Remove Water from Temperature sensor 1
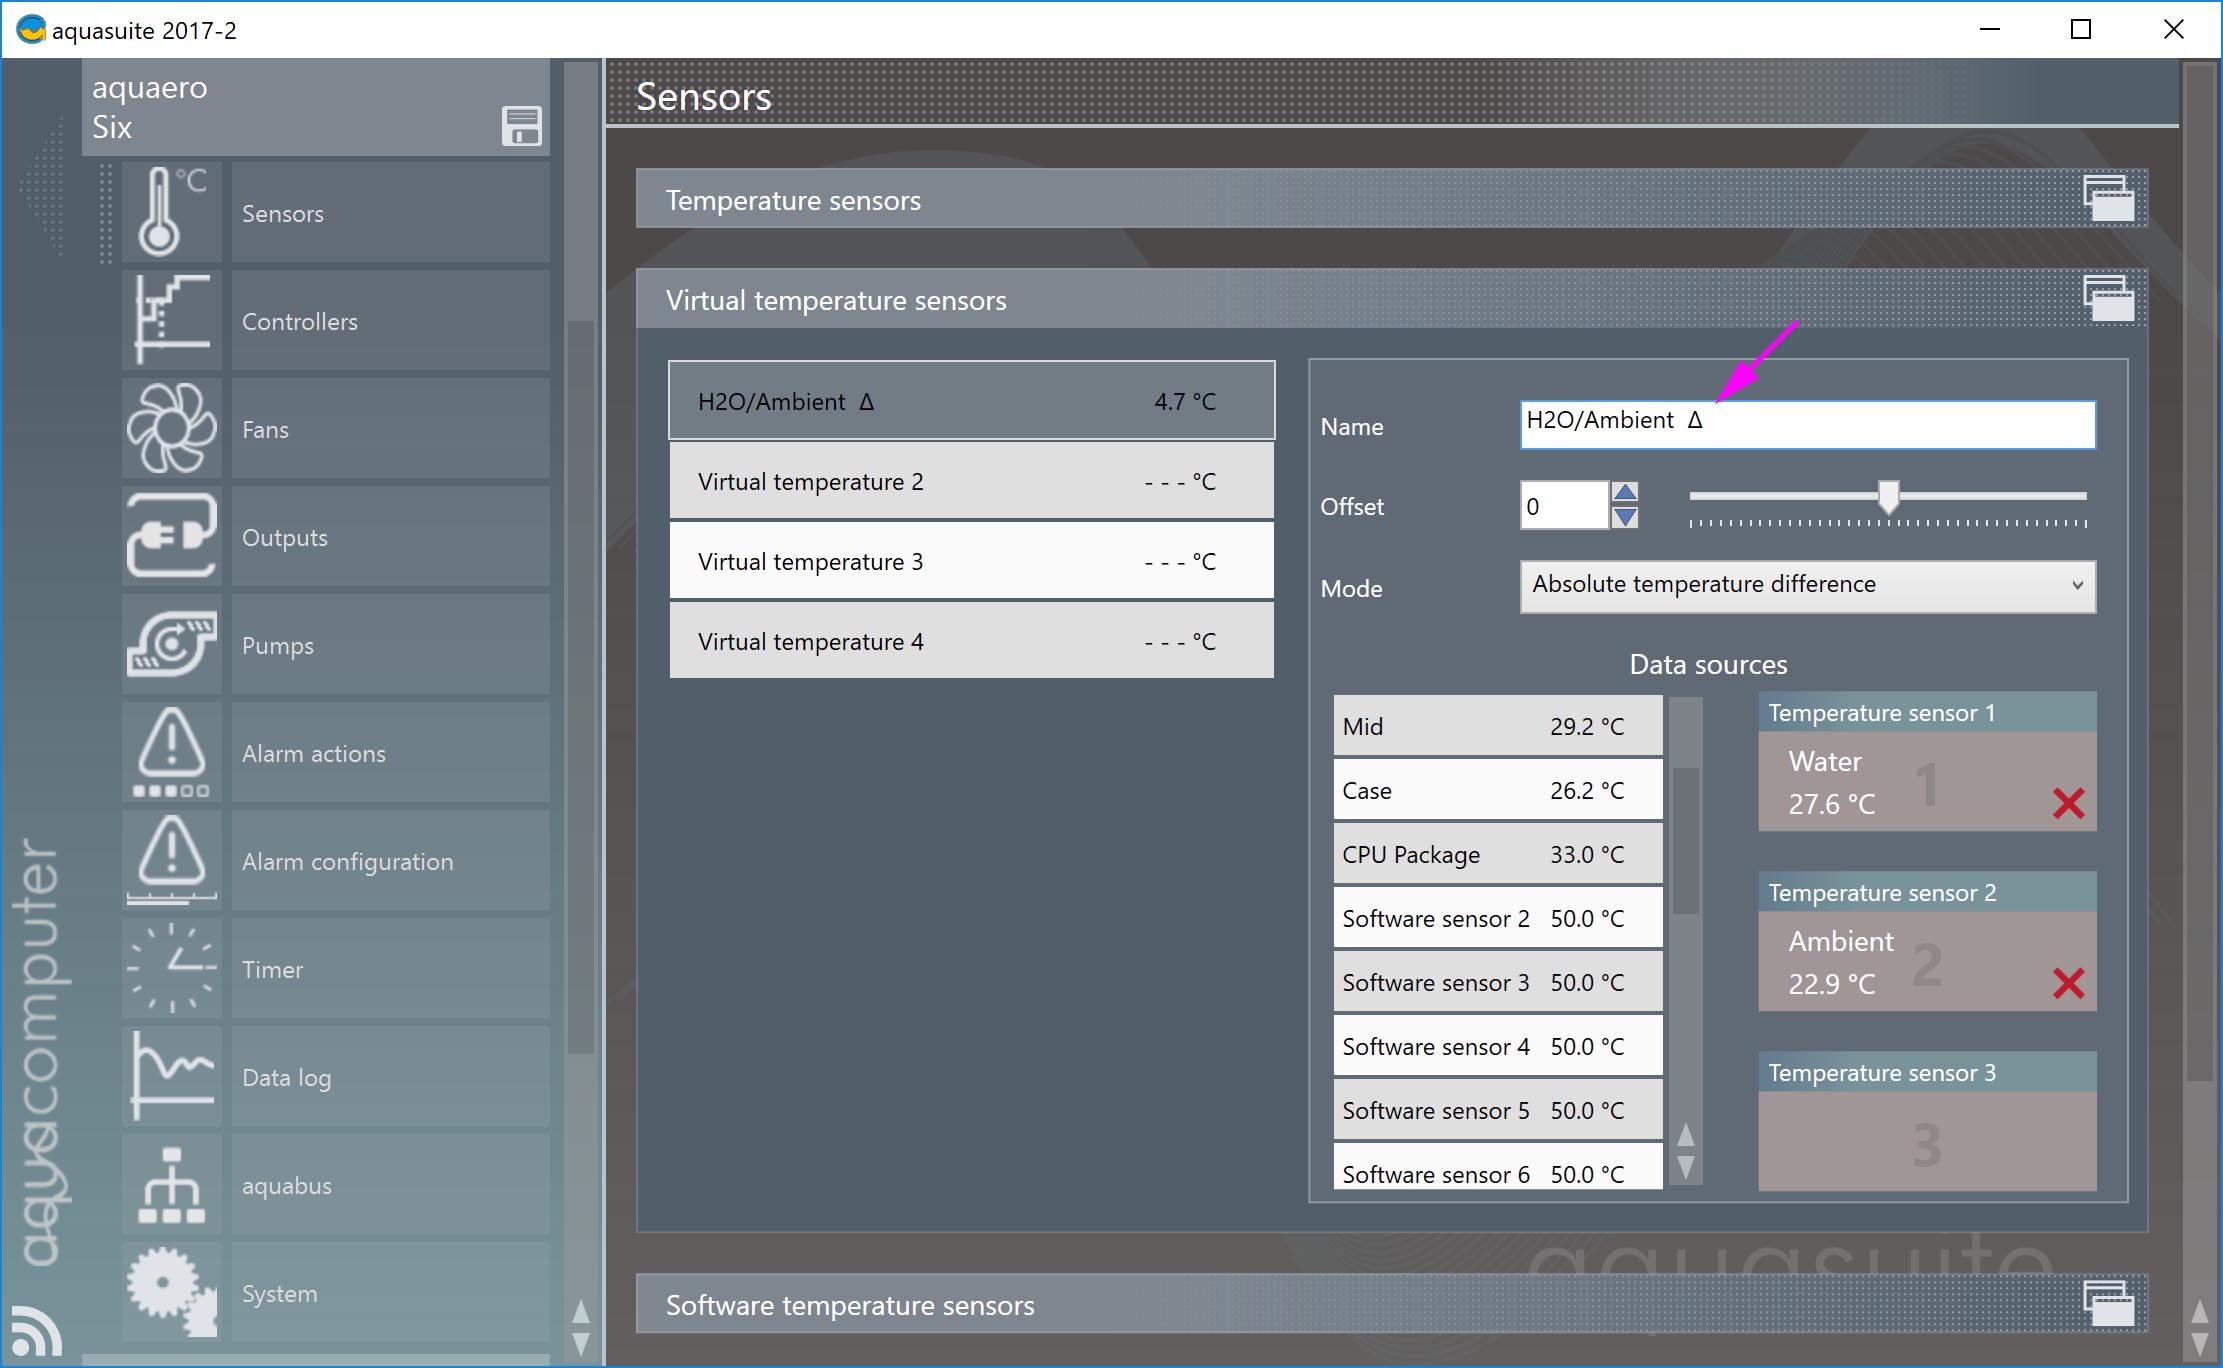The height and width of the screenshot is (1368, 2223). pyautogui.click(x=2068, y=803)
